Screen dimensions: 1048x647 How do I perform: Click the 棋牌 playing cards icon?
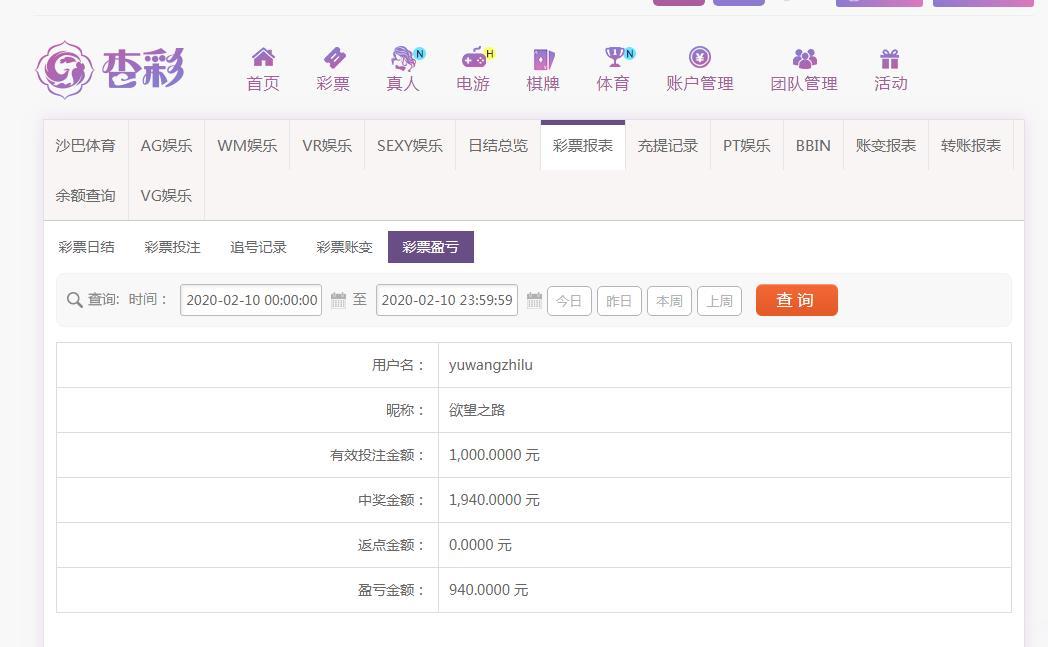click(543, 59)
